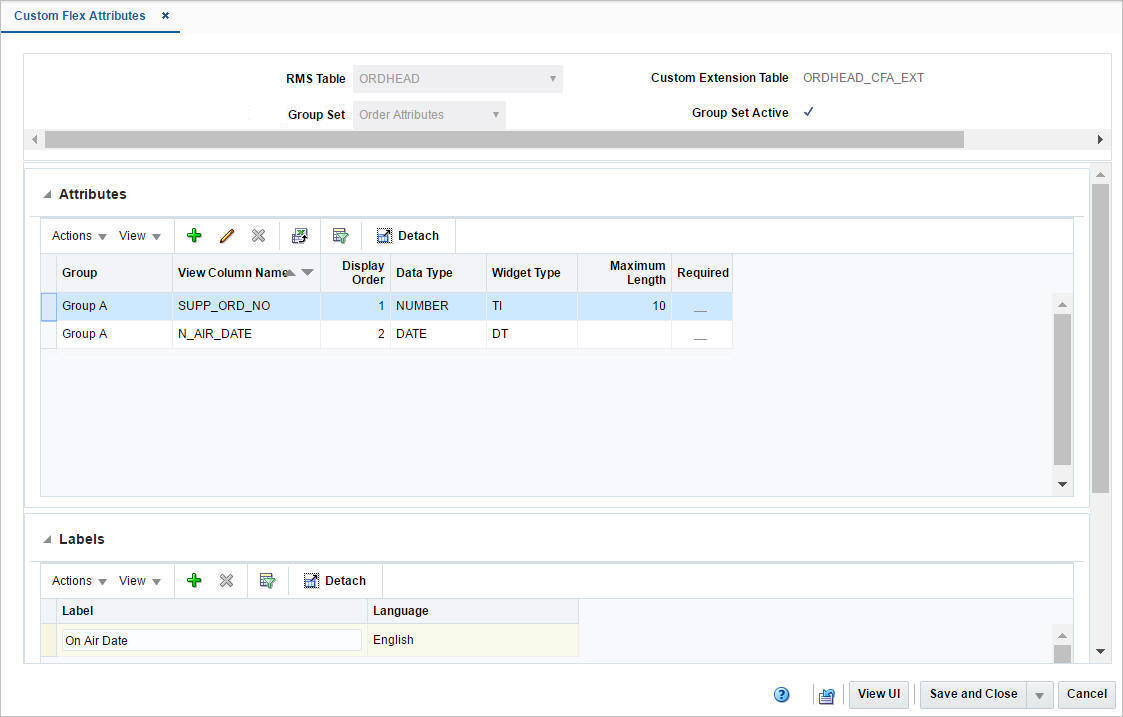The height and width of the screenshot is (717, 1123).
Task: Toggle the Group Set Active checkmark
Action: (809, 112)
